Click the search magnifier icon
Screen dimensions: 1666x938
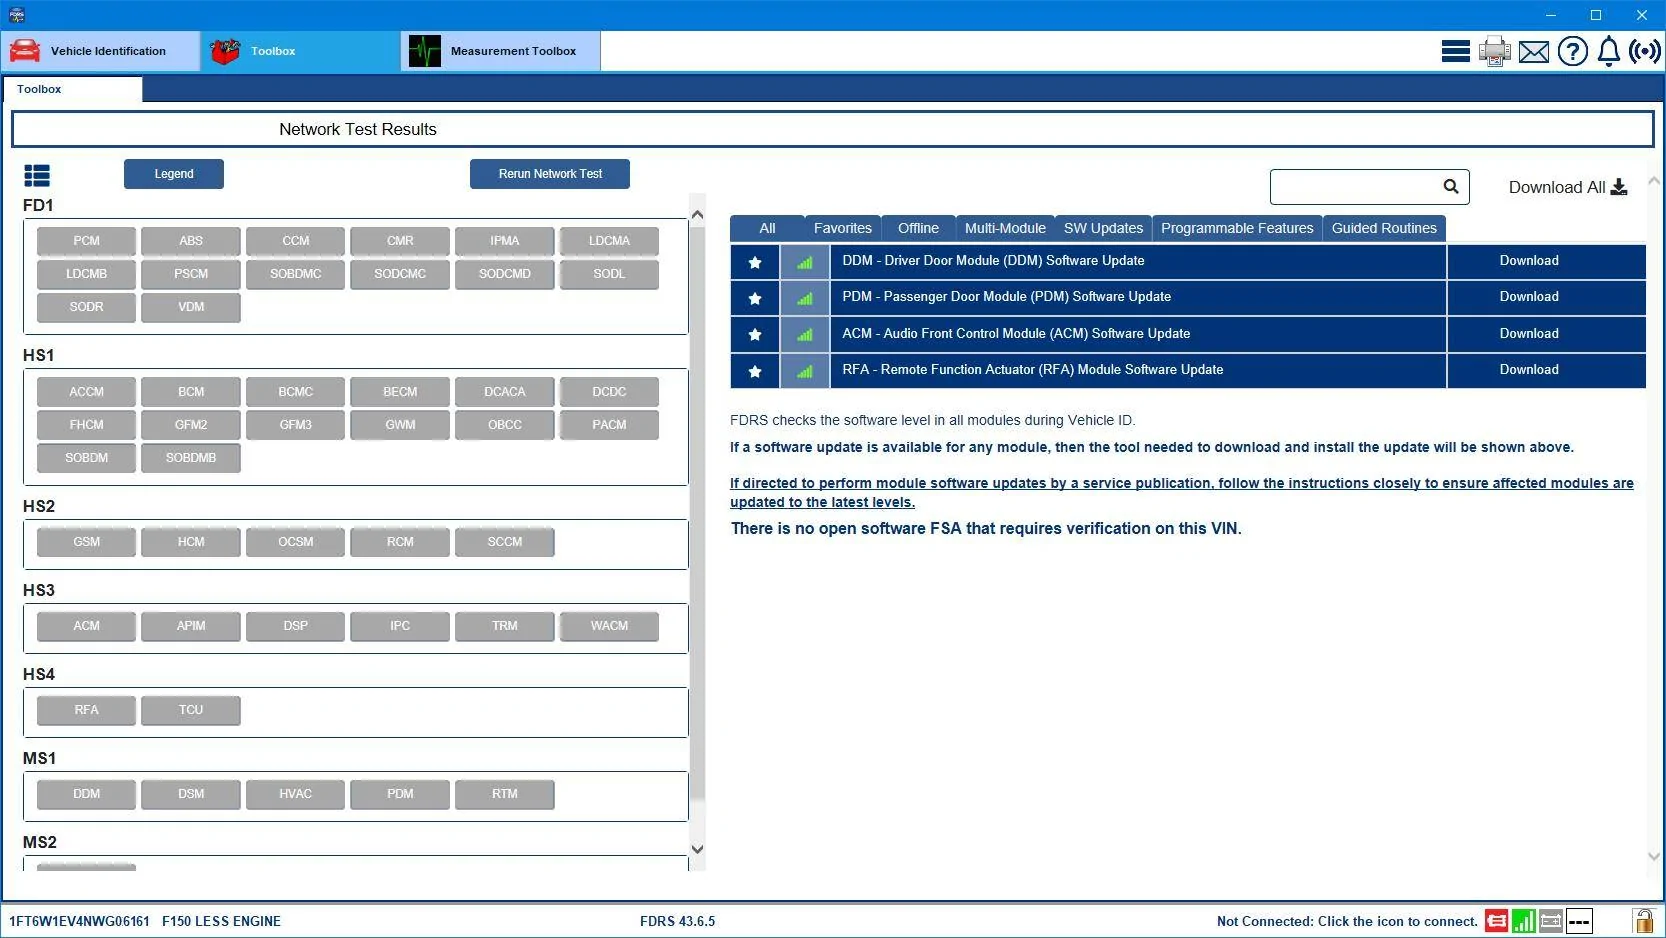tap(1451, 187)
